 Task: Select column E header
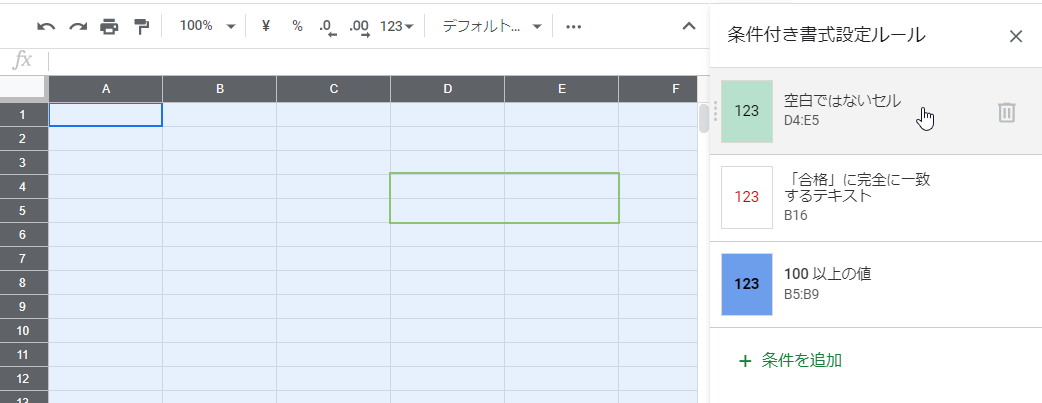(x=562, y=89)
